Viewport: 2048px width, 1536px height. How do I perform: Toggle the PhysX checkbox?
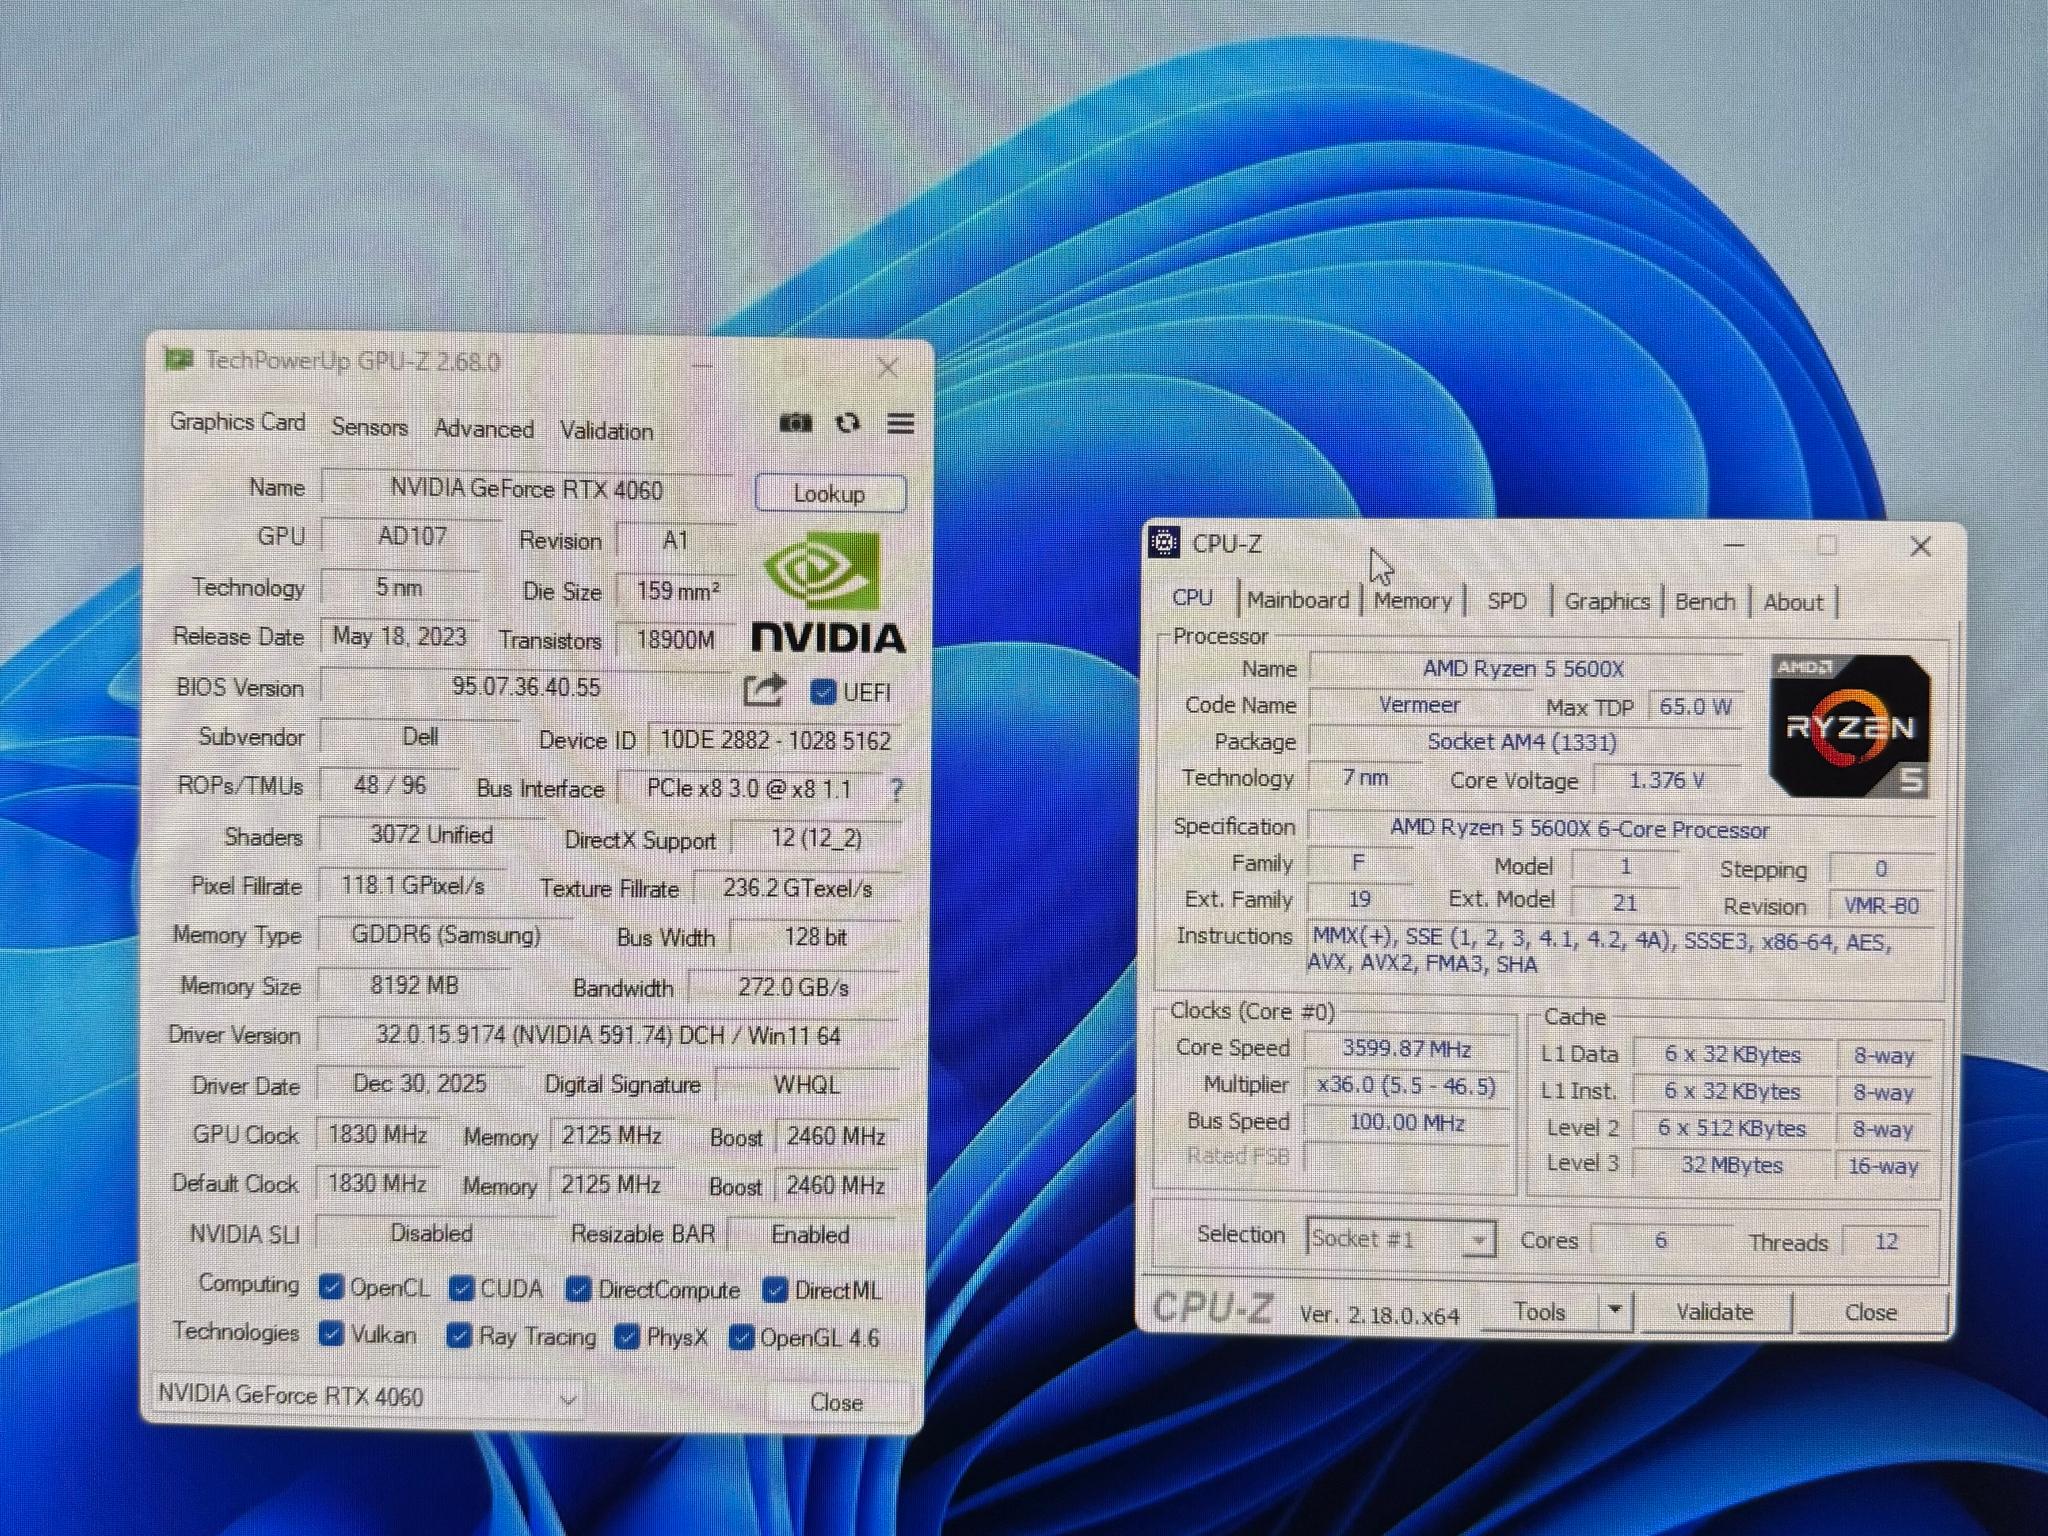[627, 1337]
